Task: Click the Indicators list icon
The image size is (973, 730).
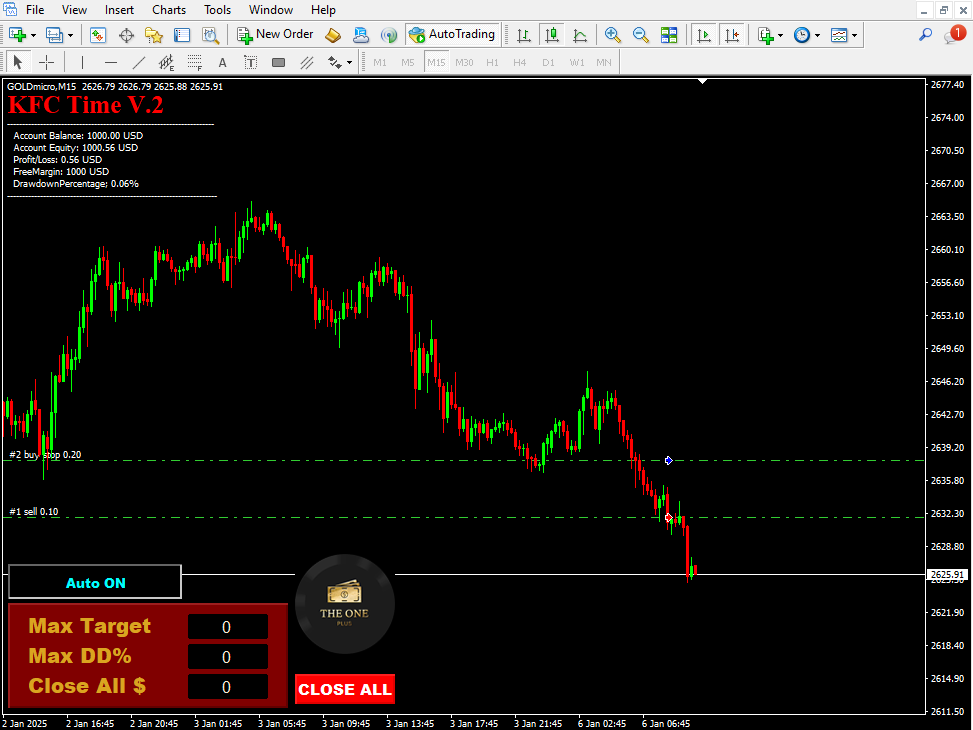Action: [x=766, y=35]
